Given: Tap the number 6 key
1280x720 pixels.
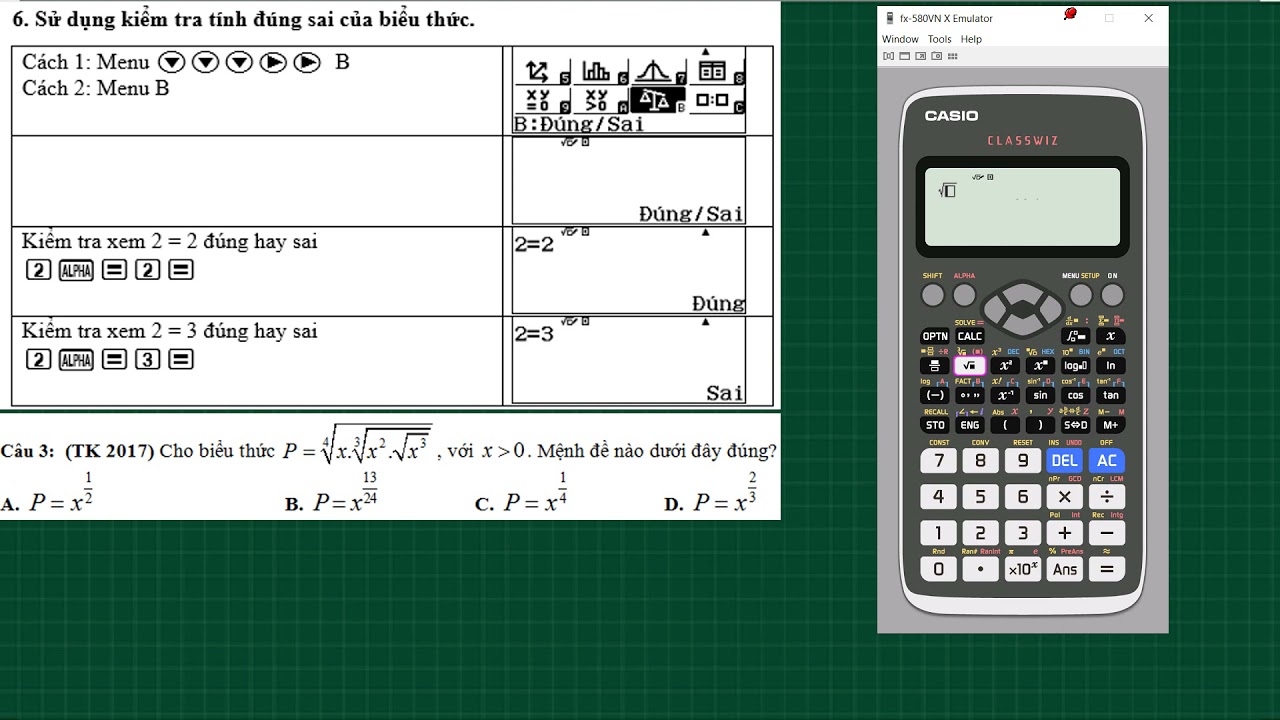Looking at the screenshot, I should click(x=1022, y=497).
